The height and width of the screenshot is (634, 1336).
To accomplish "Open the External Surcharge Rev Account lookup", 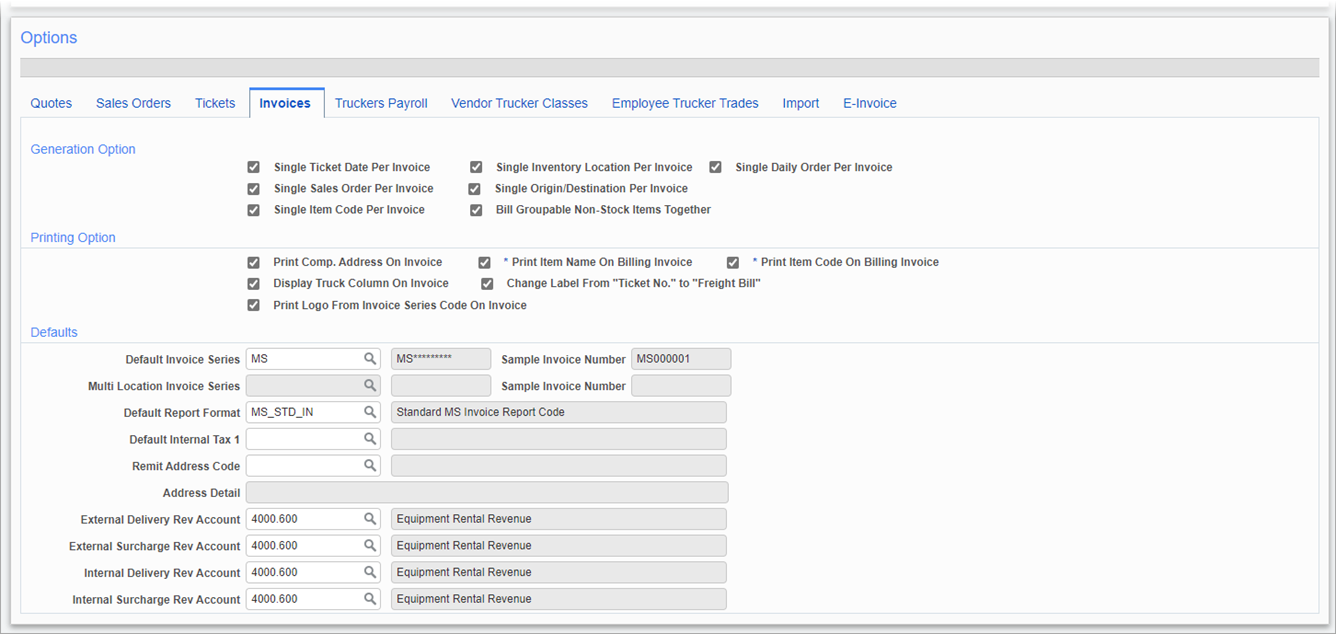I will tap(370, 545).
